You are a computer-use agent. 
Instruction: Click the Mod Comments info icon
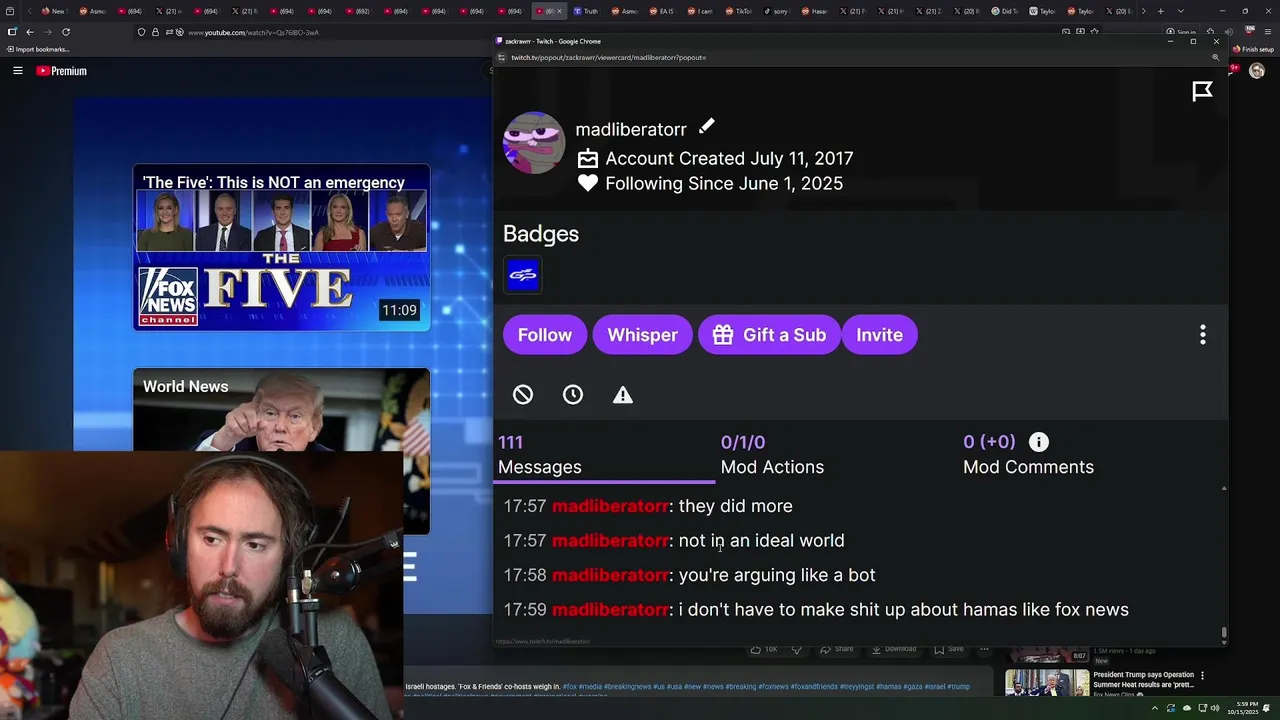click(x=1039, y=442)
